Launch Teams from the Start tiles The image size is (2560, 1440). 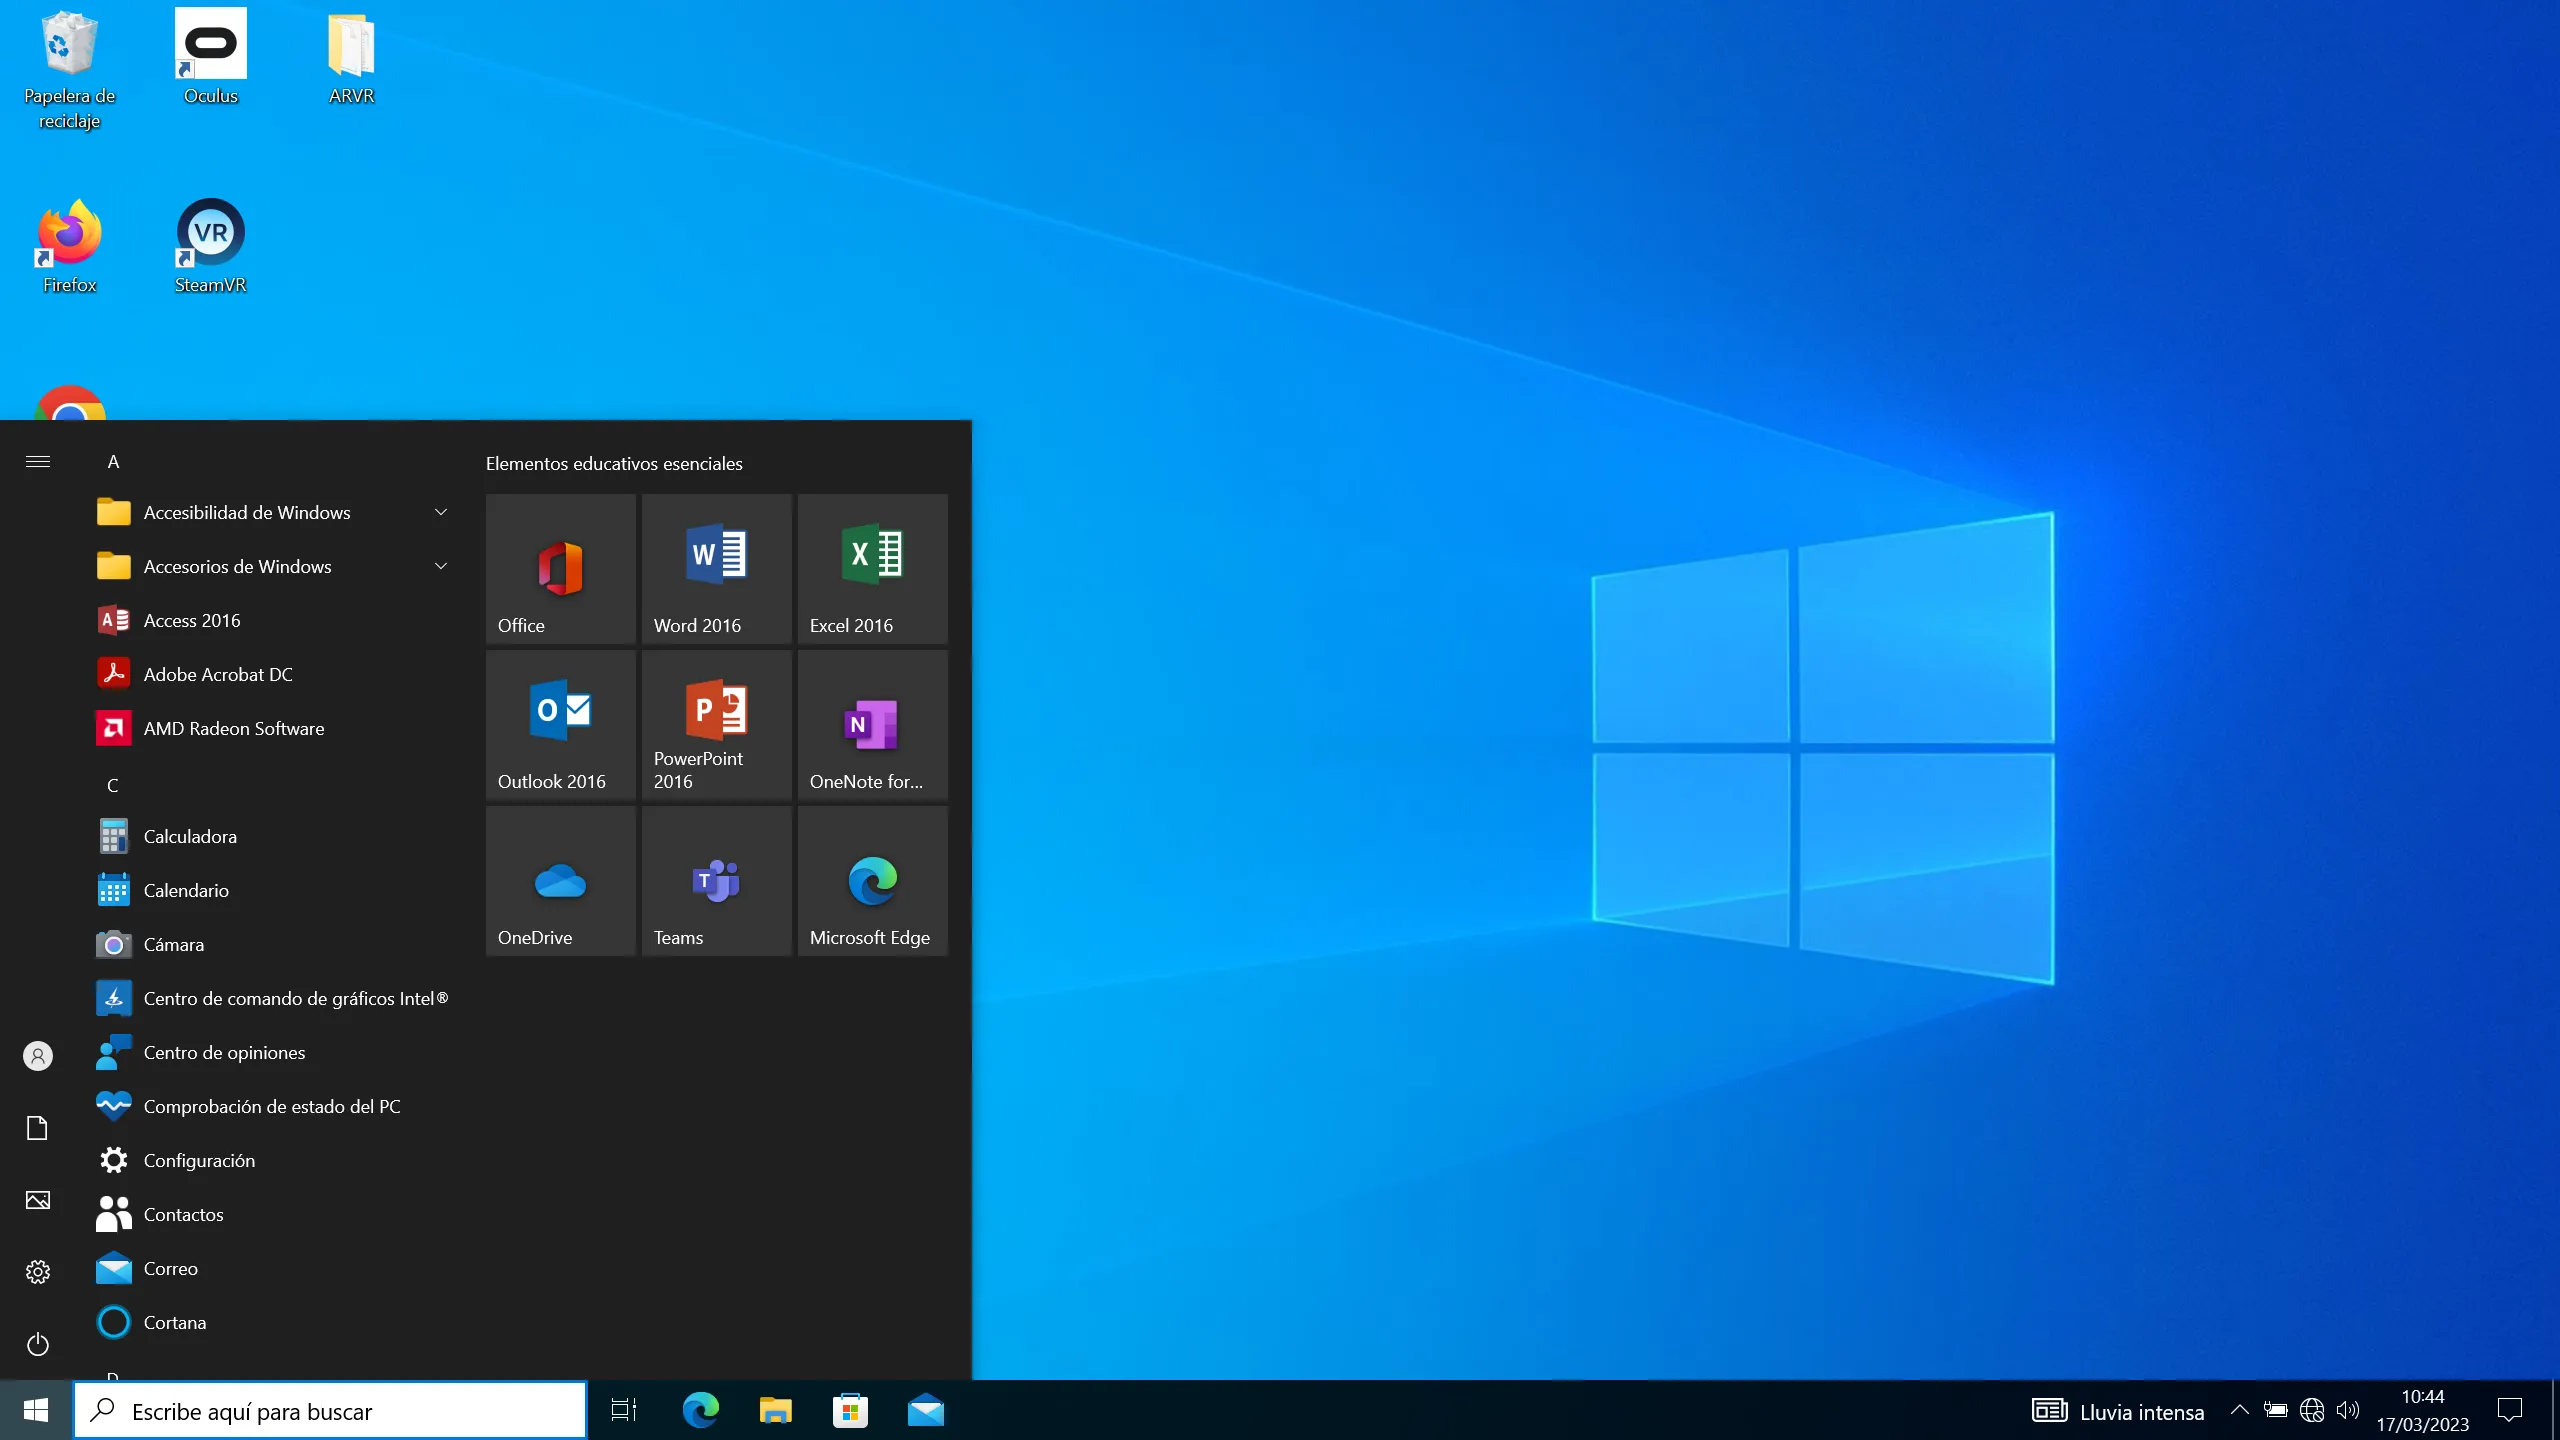click(x=717, y=880)
